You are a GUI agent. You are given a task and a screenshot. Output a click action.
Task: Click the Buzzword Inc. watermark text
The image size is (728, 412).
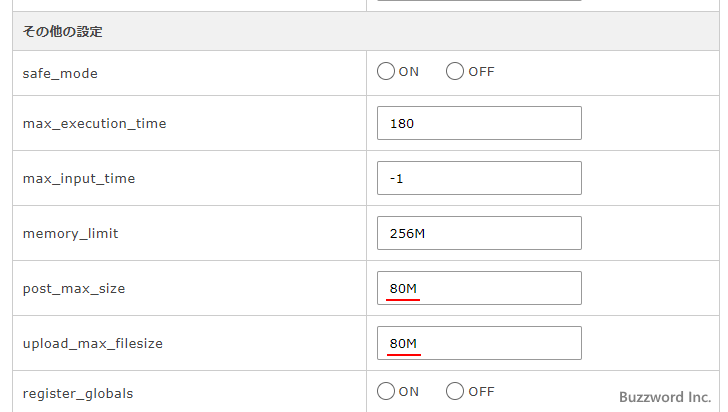[x=666, y=397]
